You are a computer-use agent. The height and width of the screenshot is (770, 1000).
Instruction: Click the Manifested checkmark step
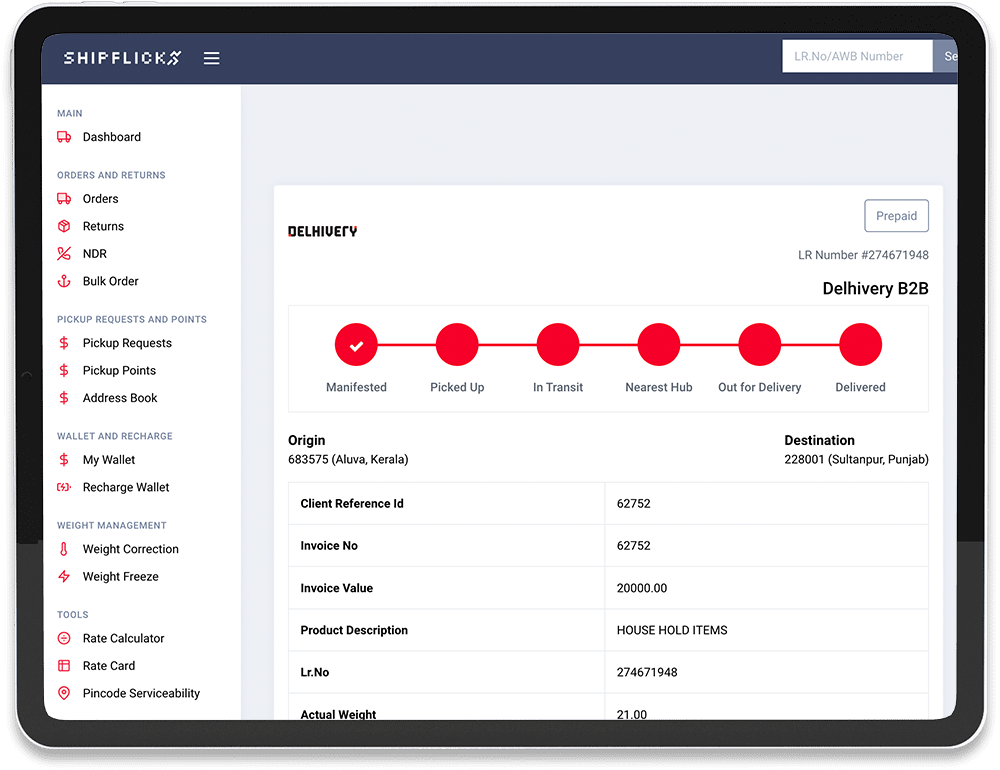click(357, 344)
